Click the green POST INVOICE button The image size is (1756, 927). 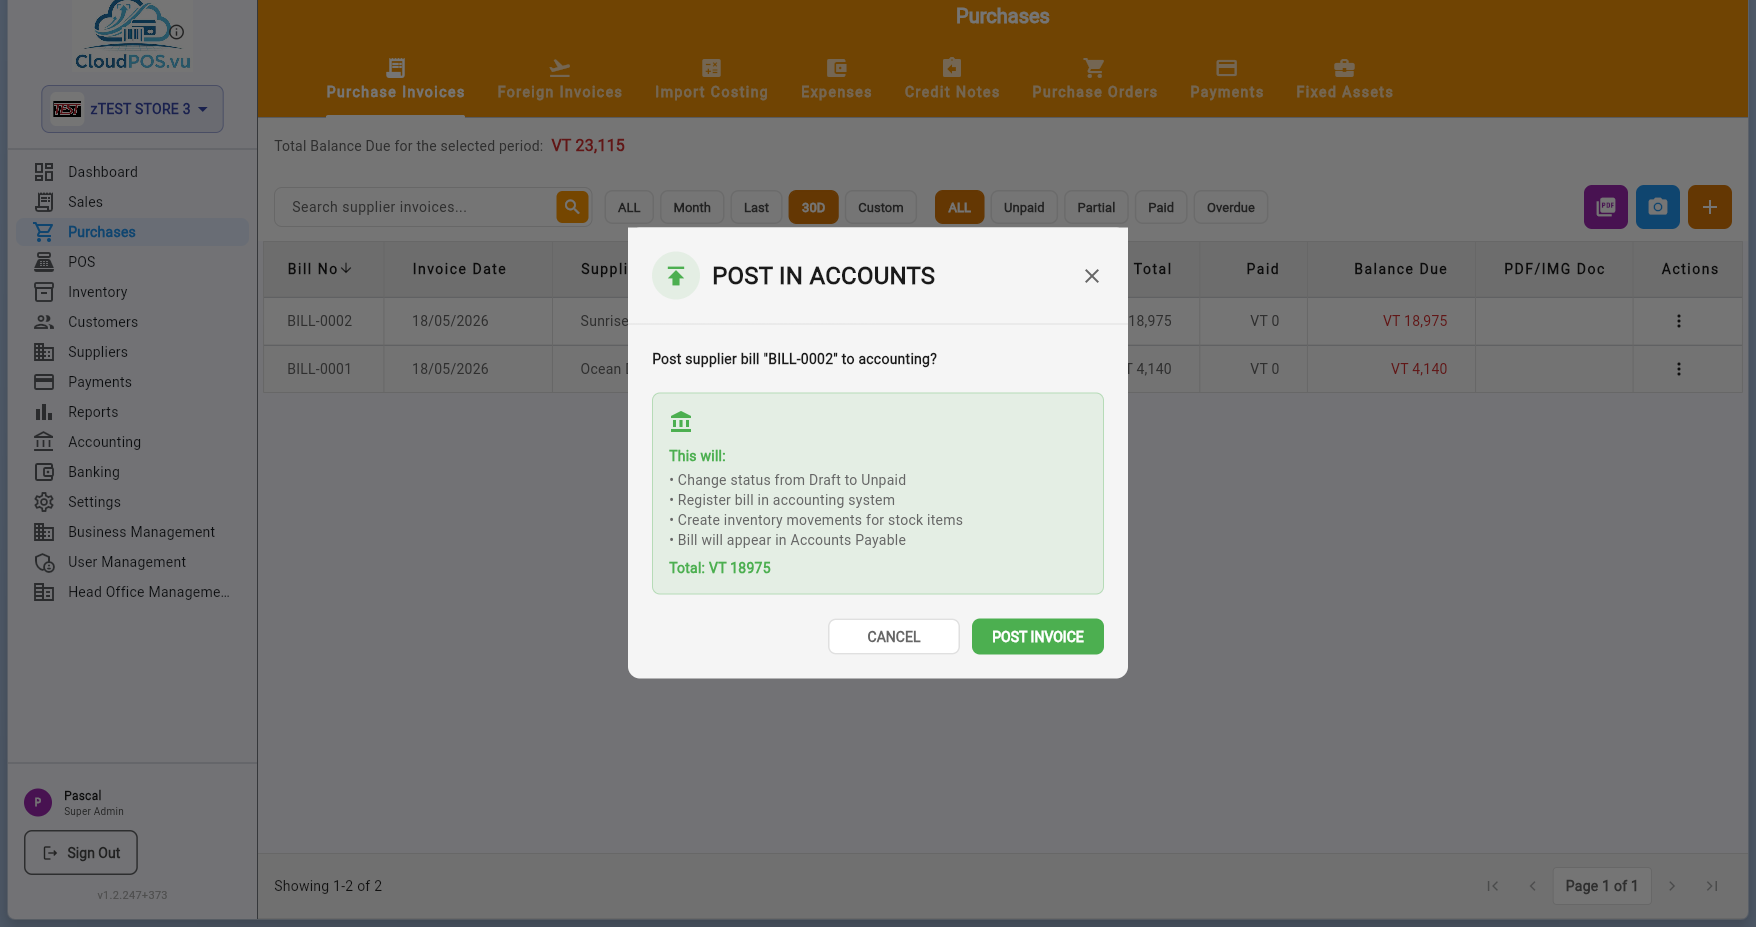[1037, 637]
